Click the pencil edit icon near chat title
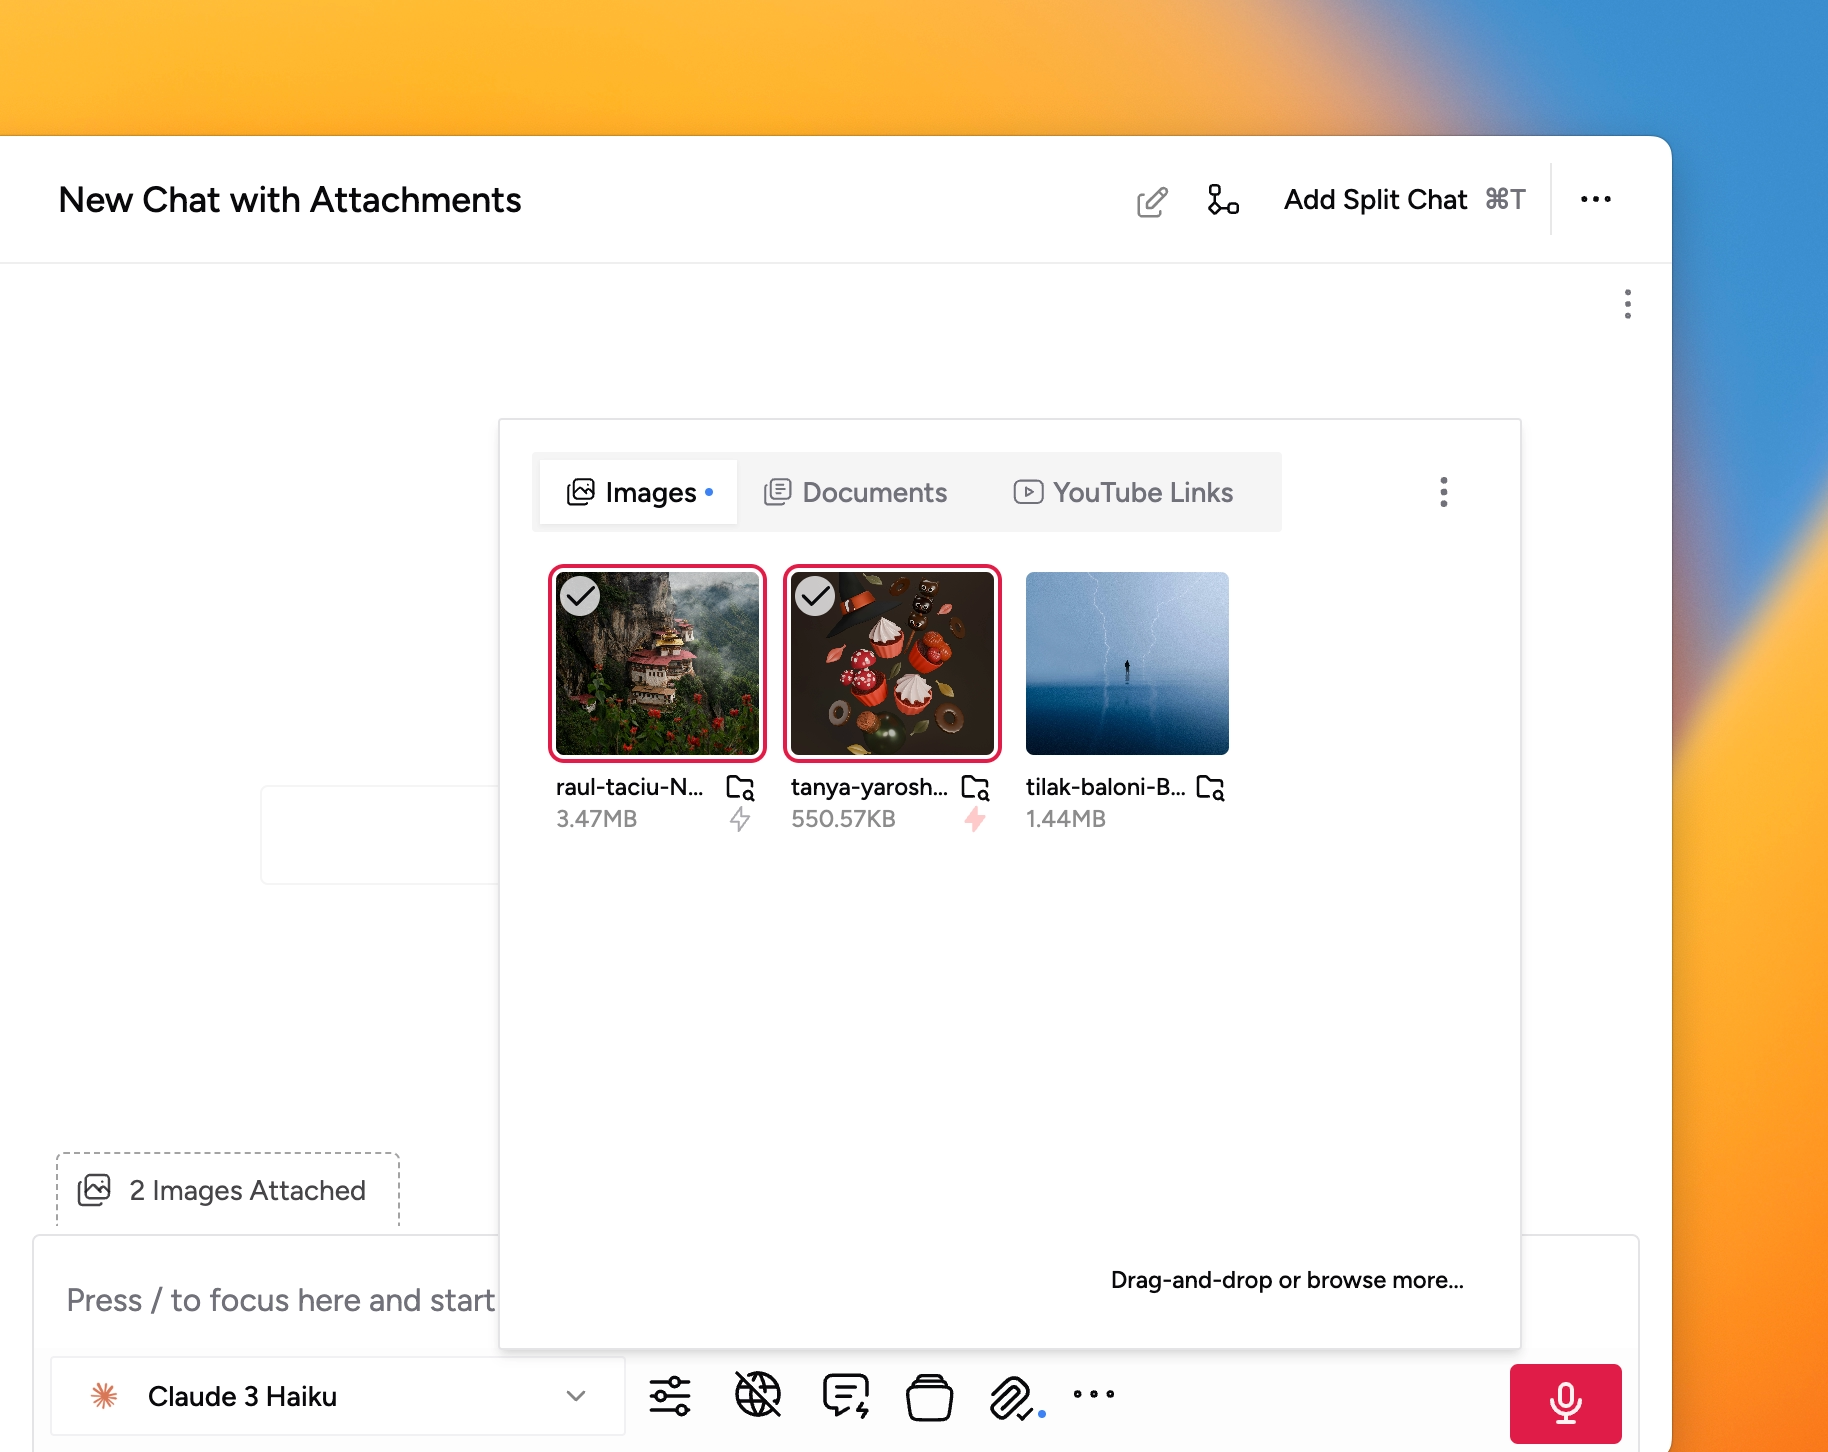The image size is (1828, 1452). (x=1152, y=200)
